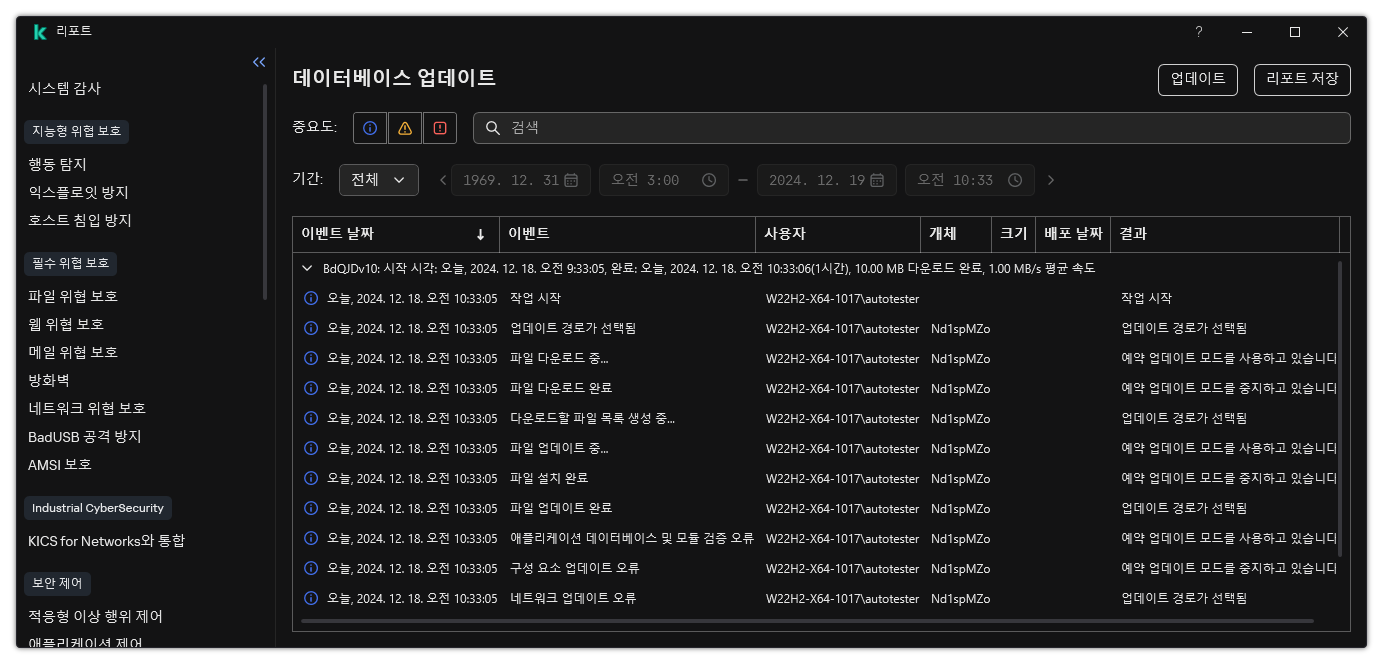Image resolution: width=1383 pixels, height=664 pixels.
Task: Click the Kaspersky logo in the top corner
Action: [x=39, y=31]
